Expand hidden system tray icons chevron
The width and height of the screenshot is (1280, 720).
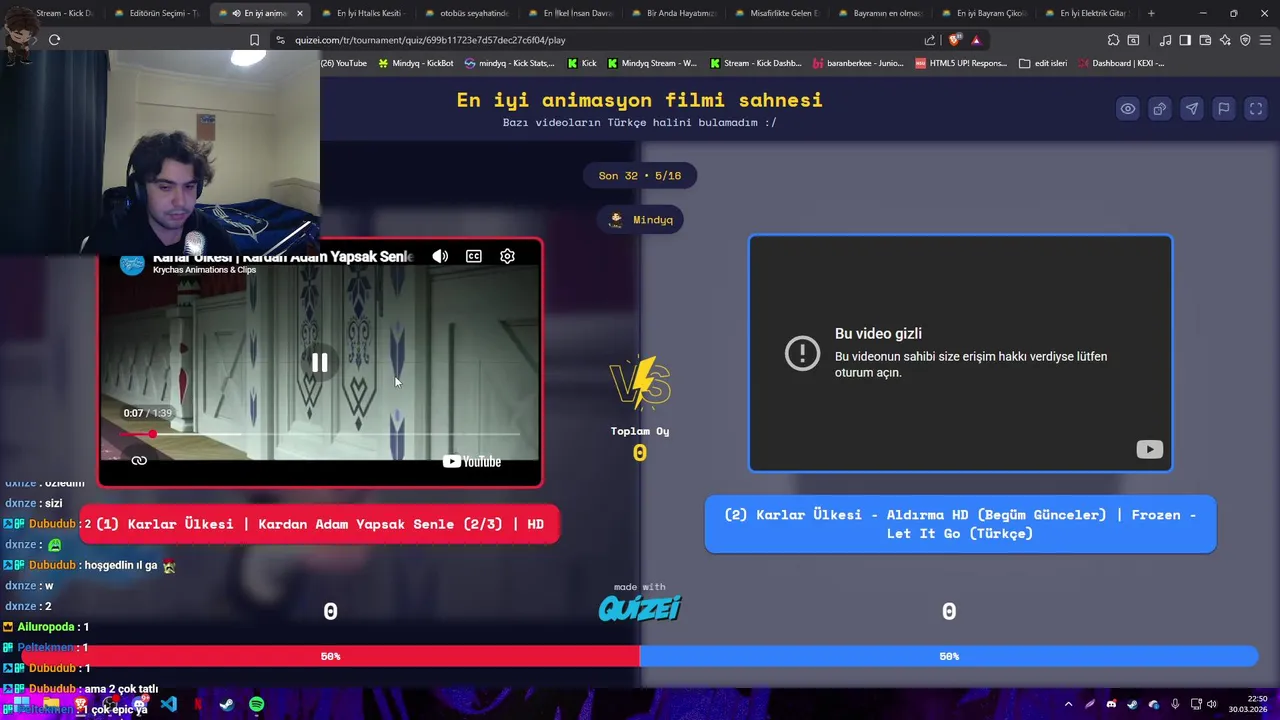(x=1068, y=705)
